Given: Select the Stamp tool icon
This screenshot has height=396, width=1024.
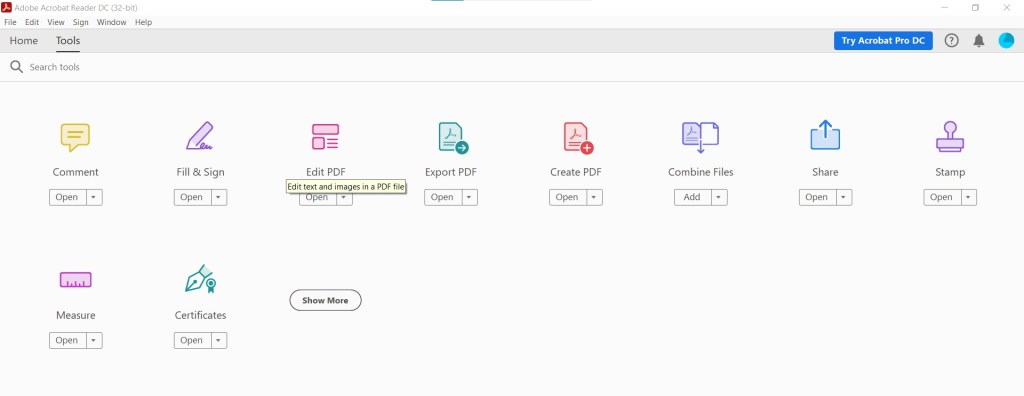Looking at the screenshot, I should [950, 137].
